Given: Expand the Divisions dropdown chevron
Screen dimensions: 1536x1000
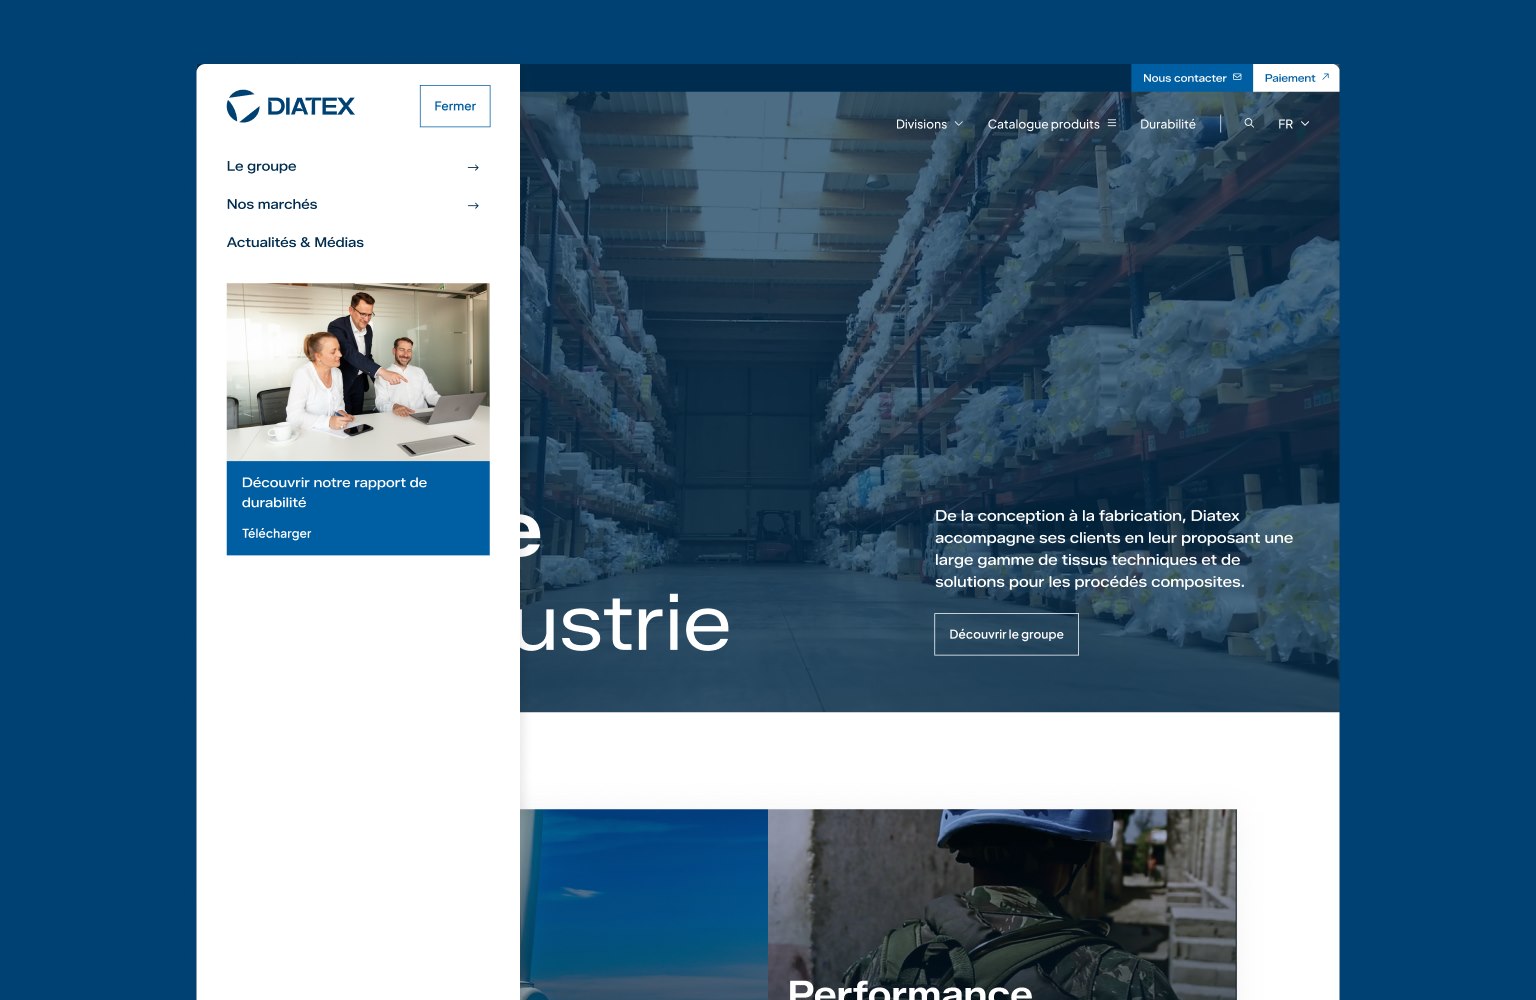Looking at the screenshot, I should tap(958, 124).
